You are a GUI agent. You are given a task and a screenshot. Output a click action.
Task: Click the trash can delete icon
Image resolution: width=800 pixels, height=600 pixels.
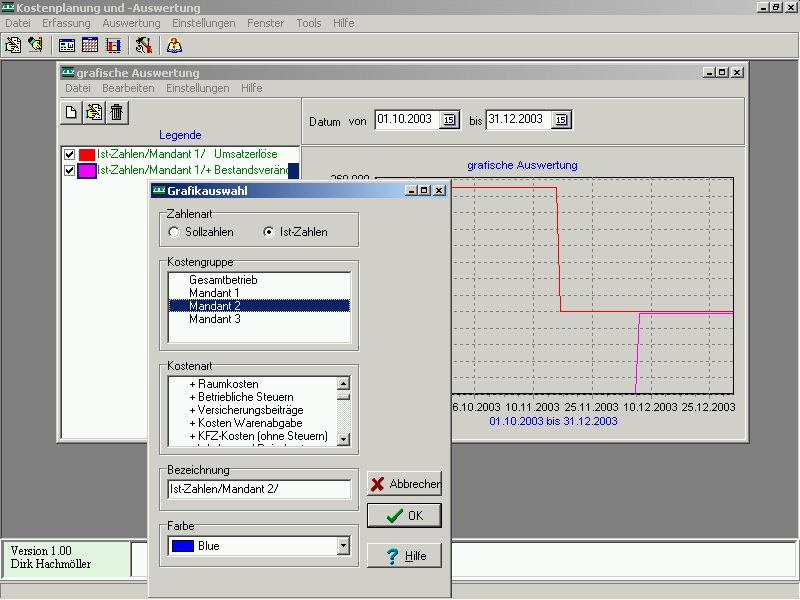click(x=117, y=112)
